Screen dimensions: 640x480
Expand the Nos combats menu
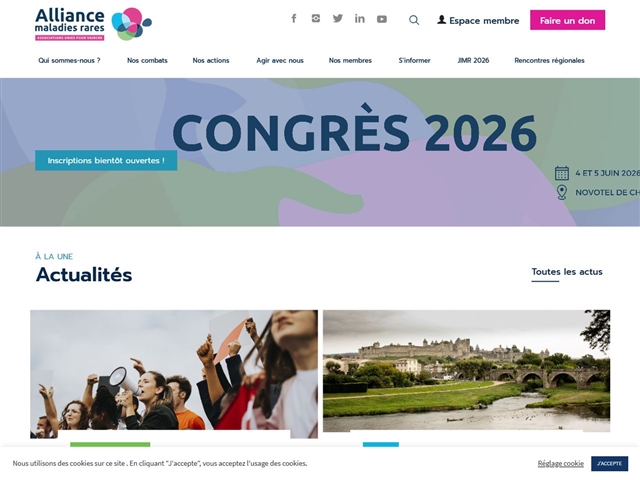pyautogui.click(x=147, y=60)
